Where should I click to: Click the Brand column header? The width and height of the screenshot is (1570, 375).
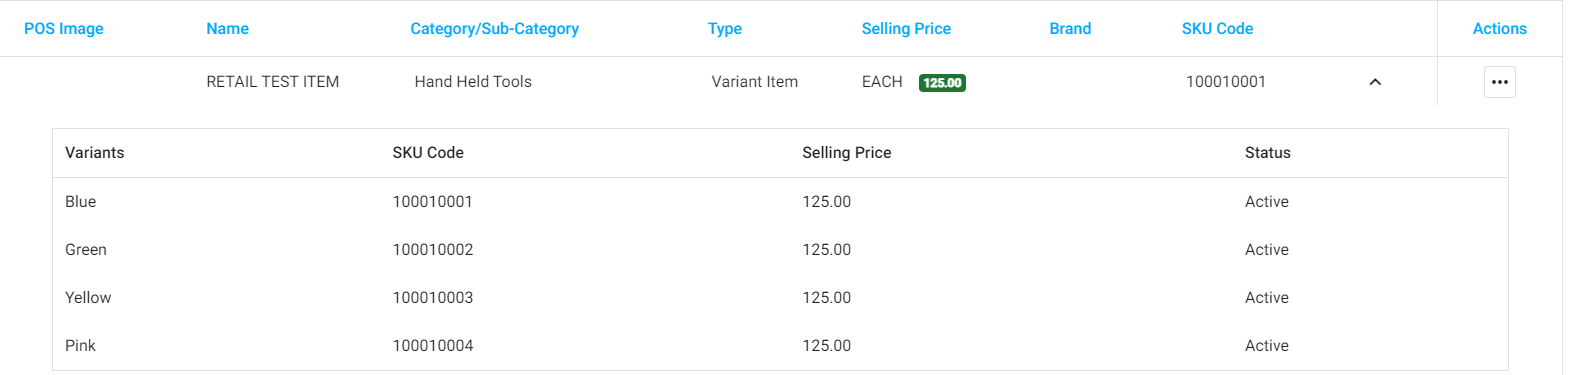[1070, 29]
